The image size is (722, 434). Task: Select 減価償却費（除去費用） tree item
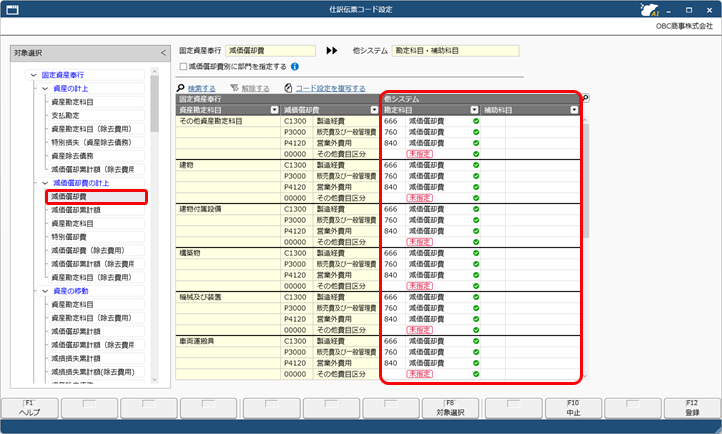coord(96,250)
